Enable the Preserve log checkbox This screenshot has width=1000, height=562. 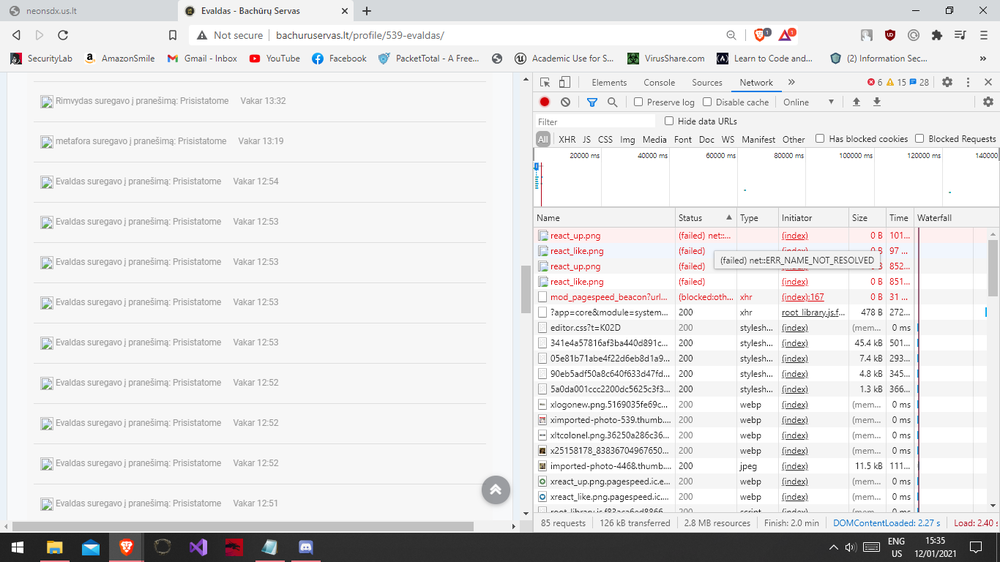point(639,102)
